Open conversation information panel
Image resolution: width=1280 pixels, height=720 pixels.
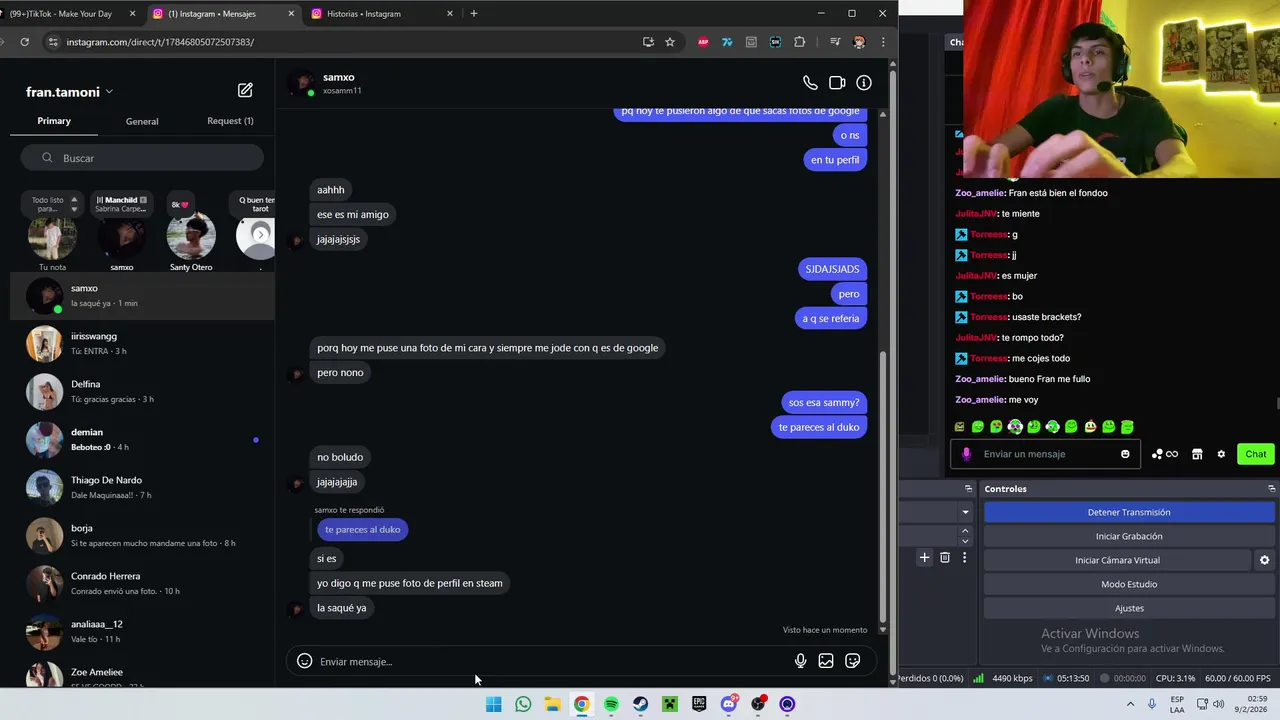864,83
